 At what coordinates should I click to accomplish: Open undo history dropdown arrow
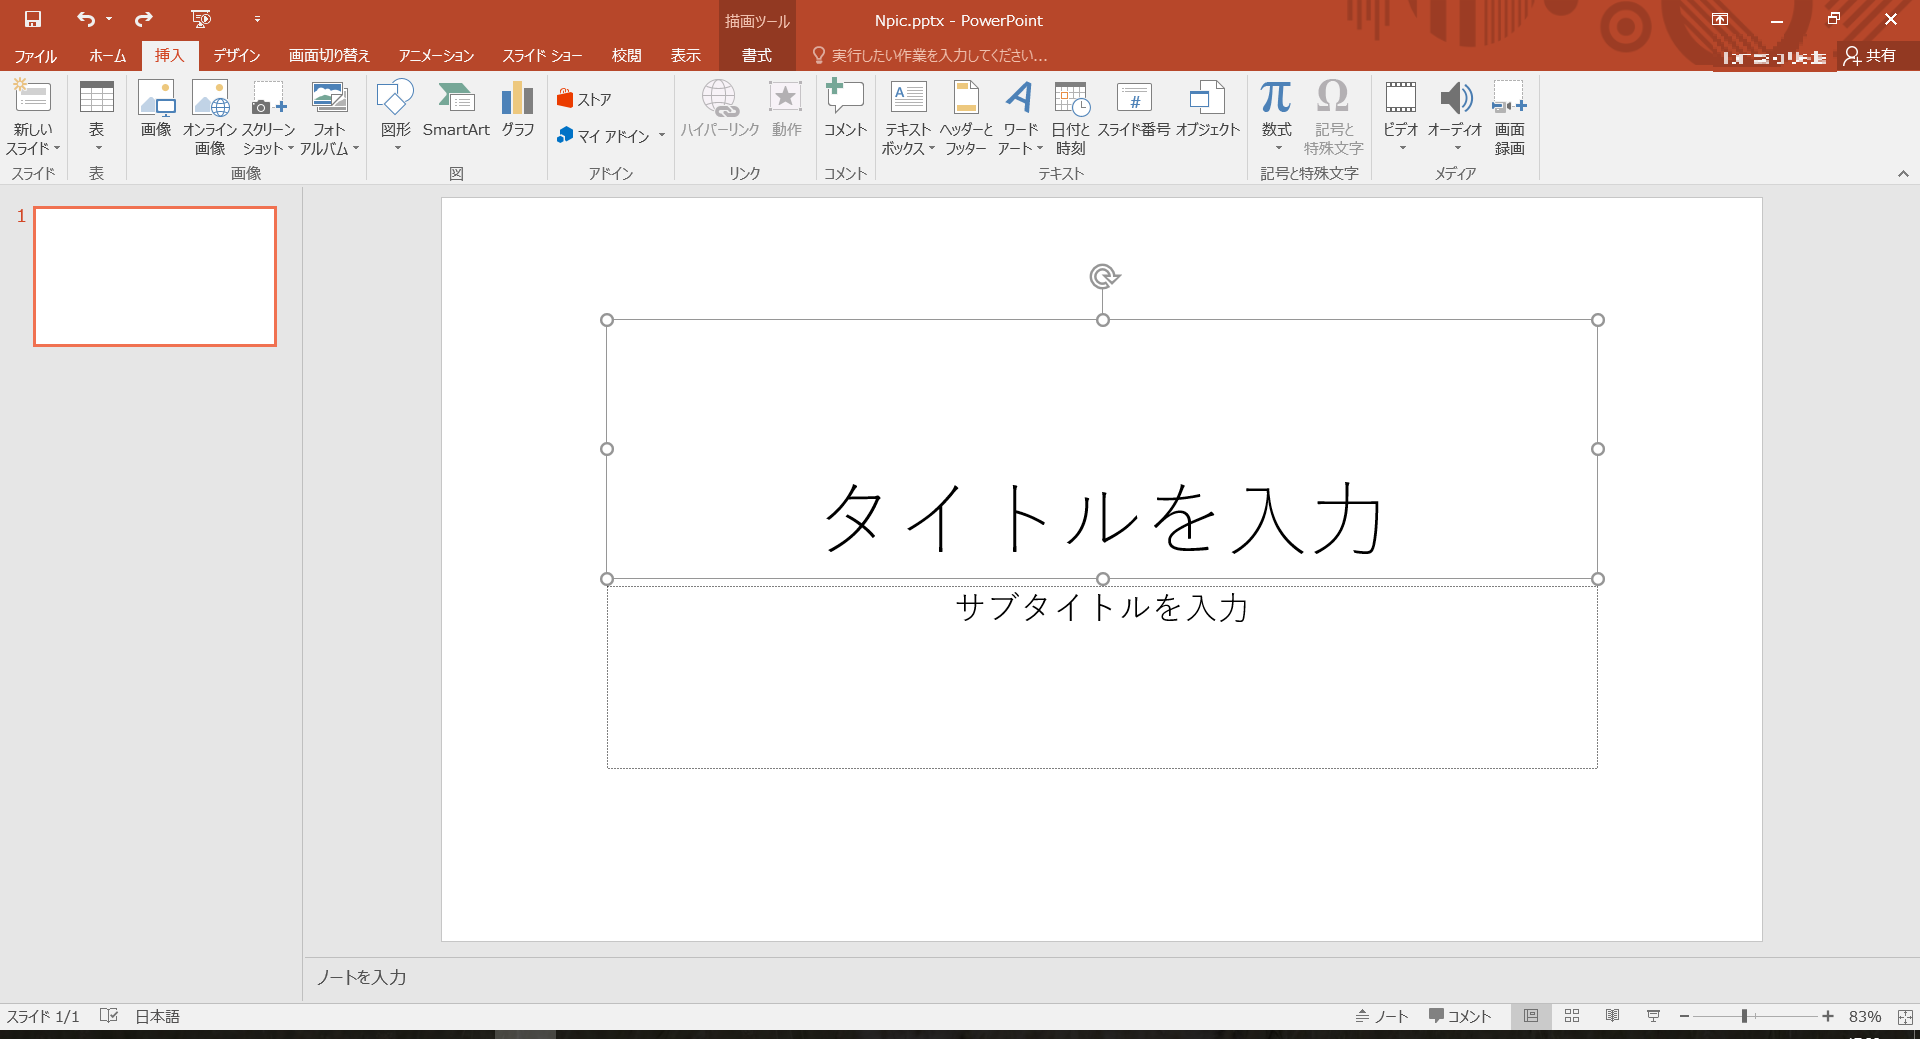tap(109, 19)
